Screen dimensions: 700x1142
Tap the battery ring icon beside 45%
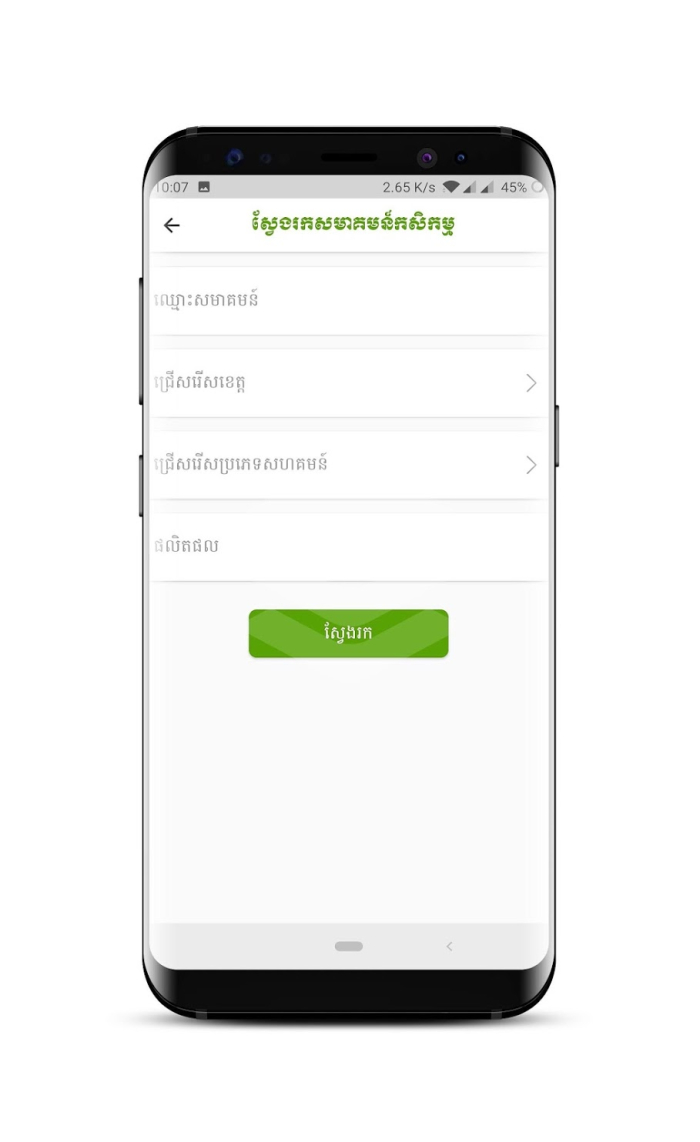538,187
